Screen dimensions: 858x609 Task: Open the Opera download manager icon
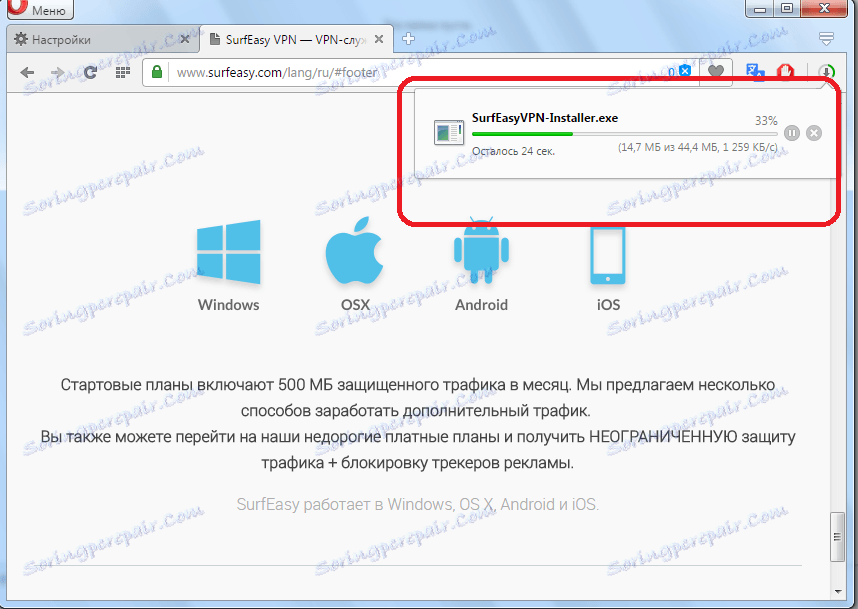tap(827, 71)
